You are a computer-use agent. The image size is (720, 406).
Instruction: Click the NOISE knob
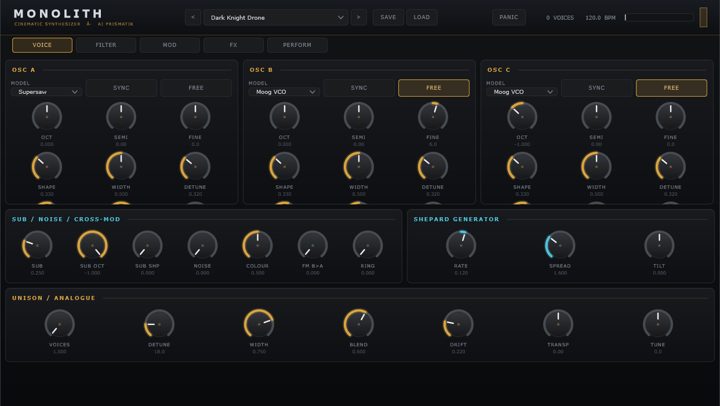(202, 245)
